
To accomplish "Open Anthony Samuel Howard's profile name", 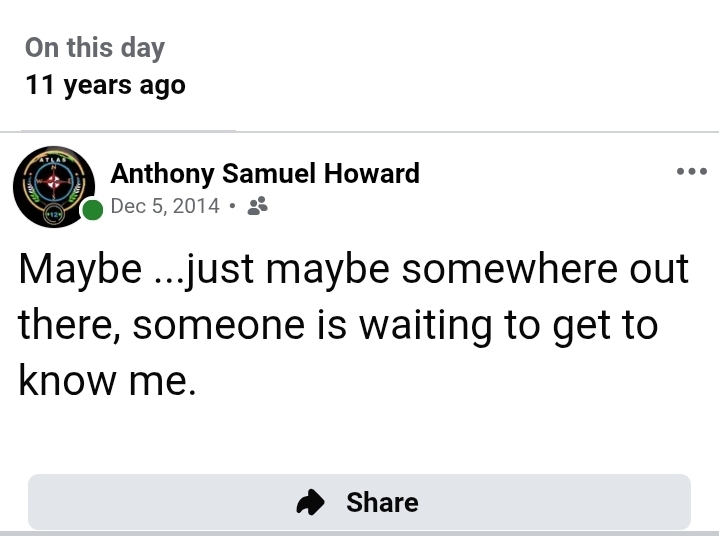I will tap(265, 173).
